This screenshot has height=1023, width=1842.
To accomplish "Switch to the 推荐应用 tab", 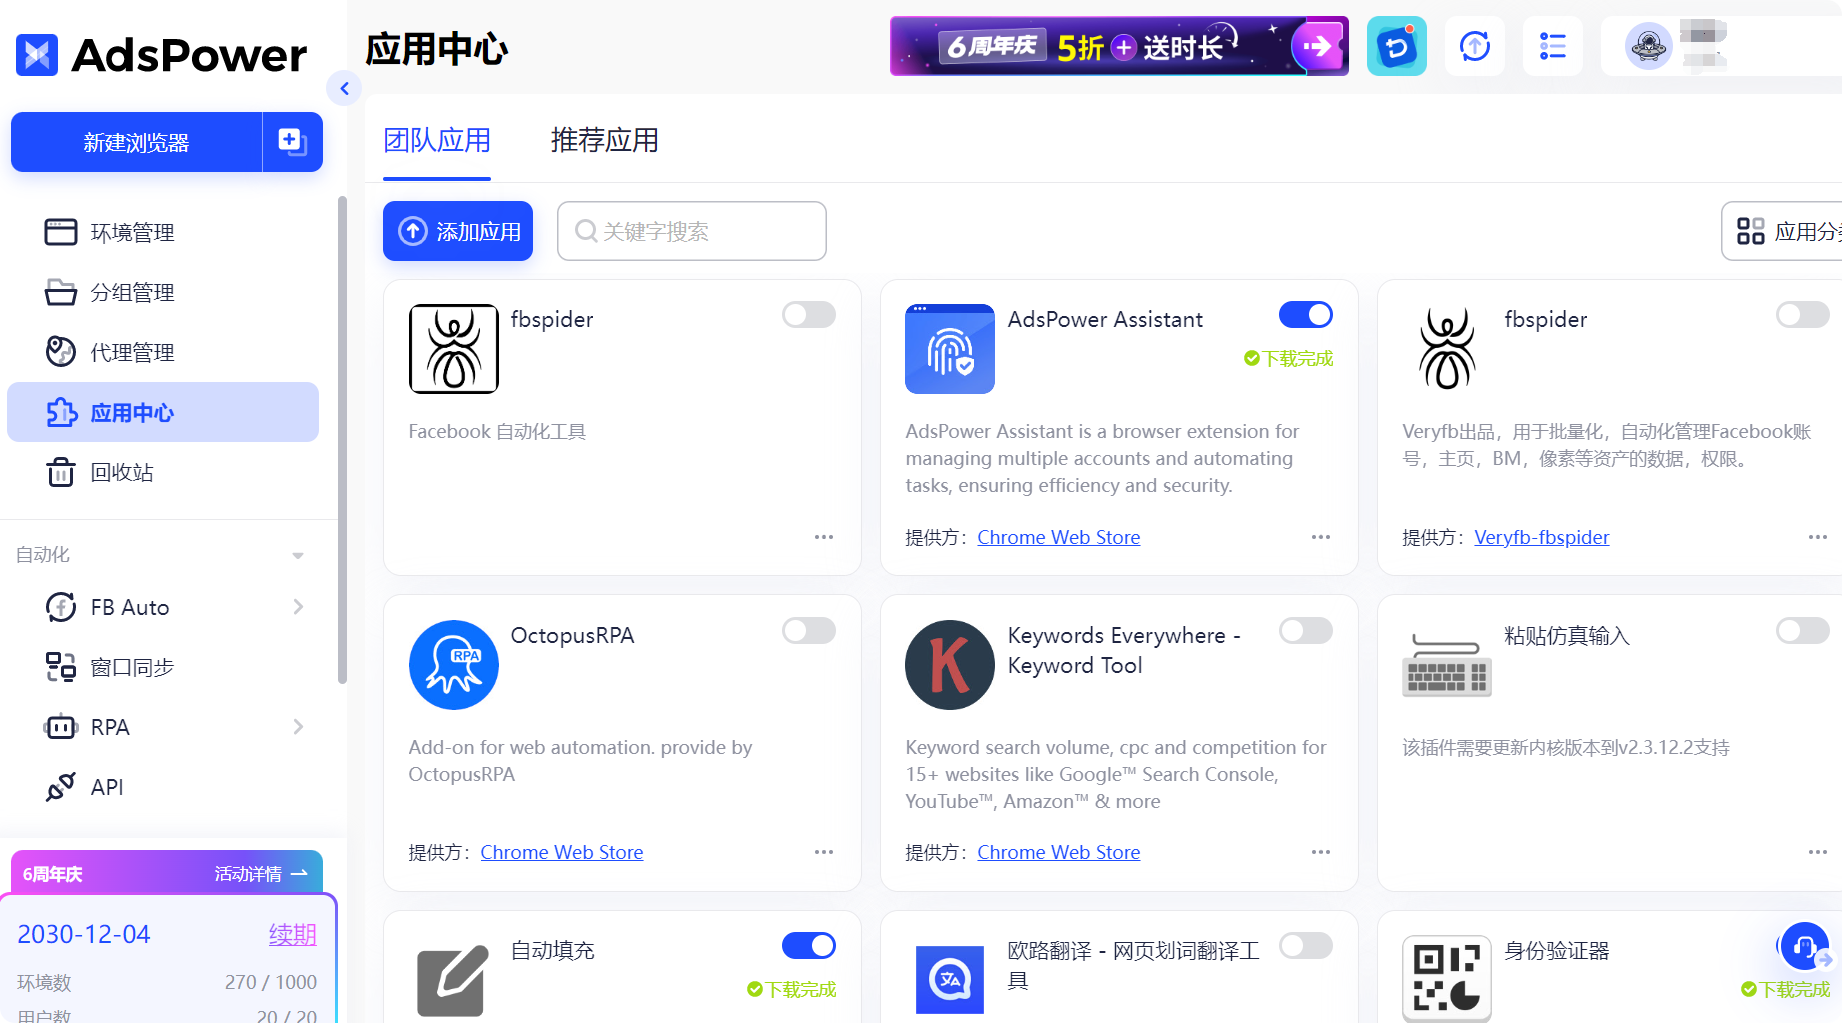I will [605, 140].
